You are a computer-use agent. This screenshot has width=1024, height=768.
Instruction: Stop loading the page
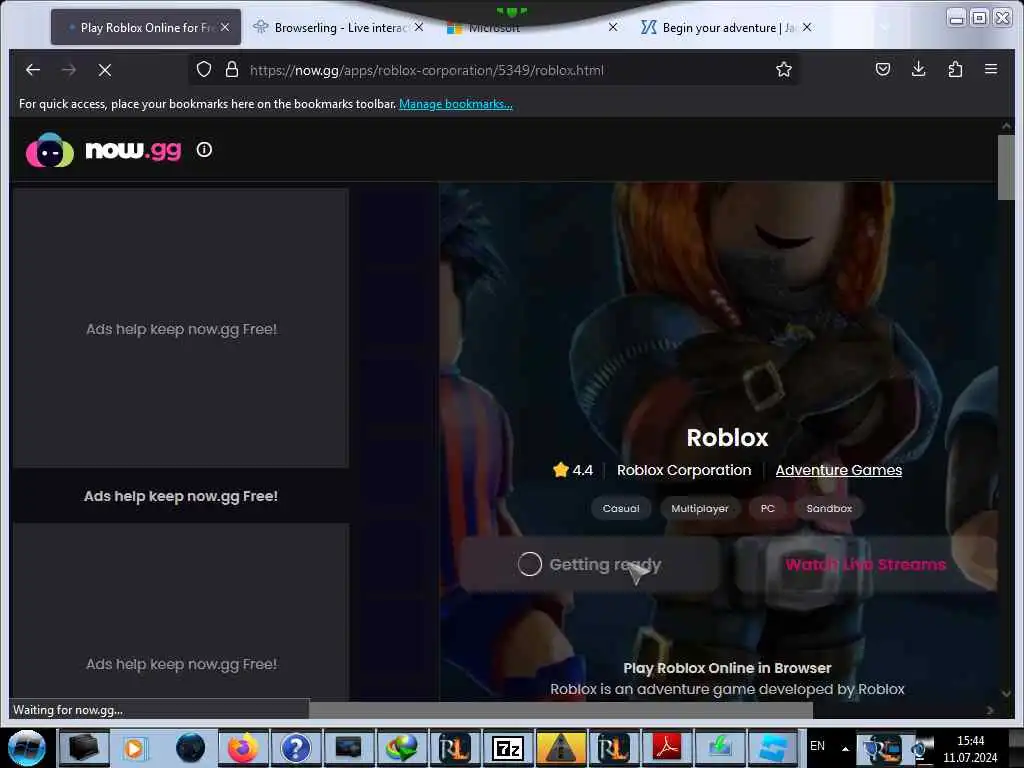104,70
